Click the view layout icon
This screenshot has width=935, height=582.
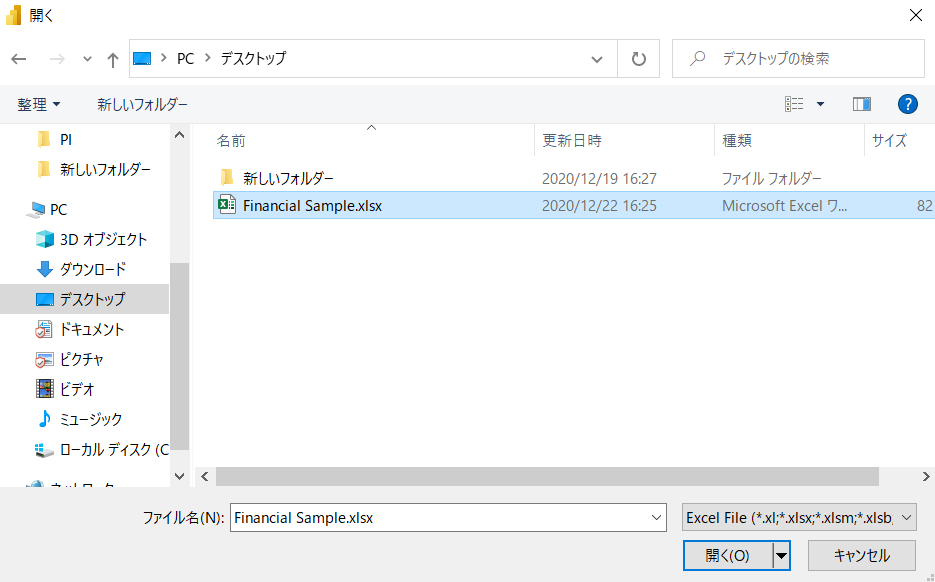[795, 104]
